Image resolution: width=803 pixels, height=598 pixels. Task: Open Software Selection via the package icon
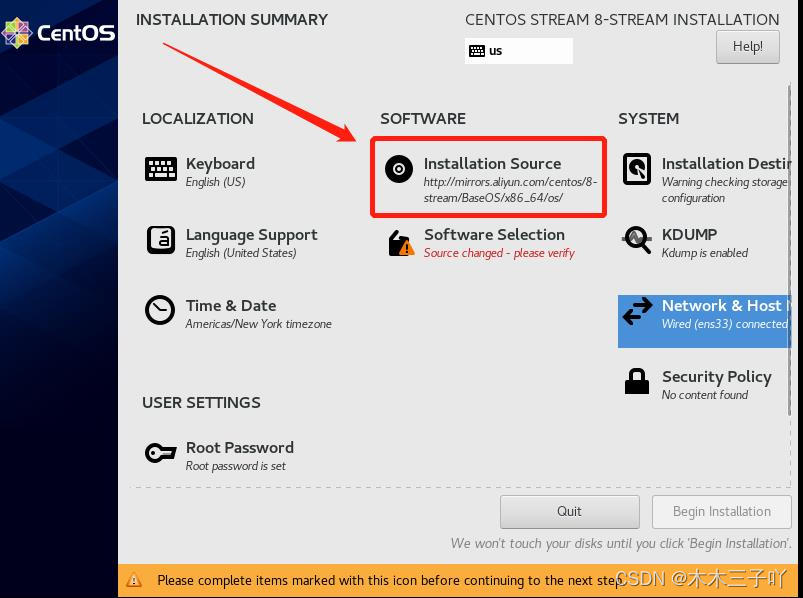tap(399, 241)
